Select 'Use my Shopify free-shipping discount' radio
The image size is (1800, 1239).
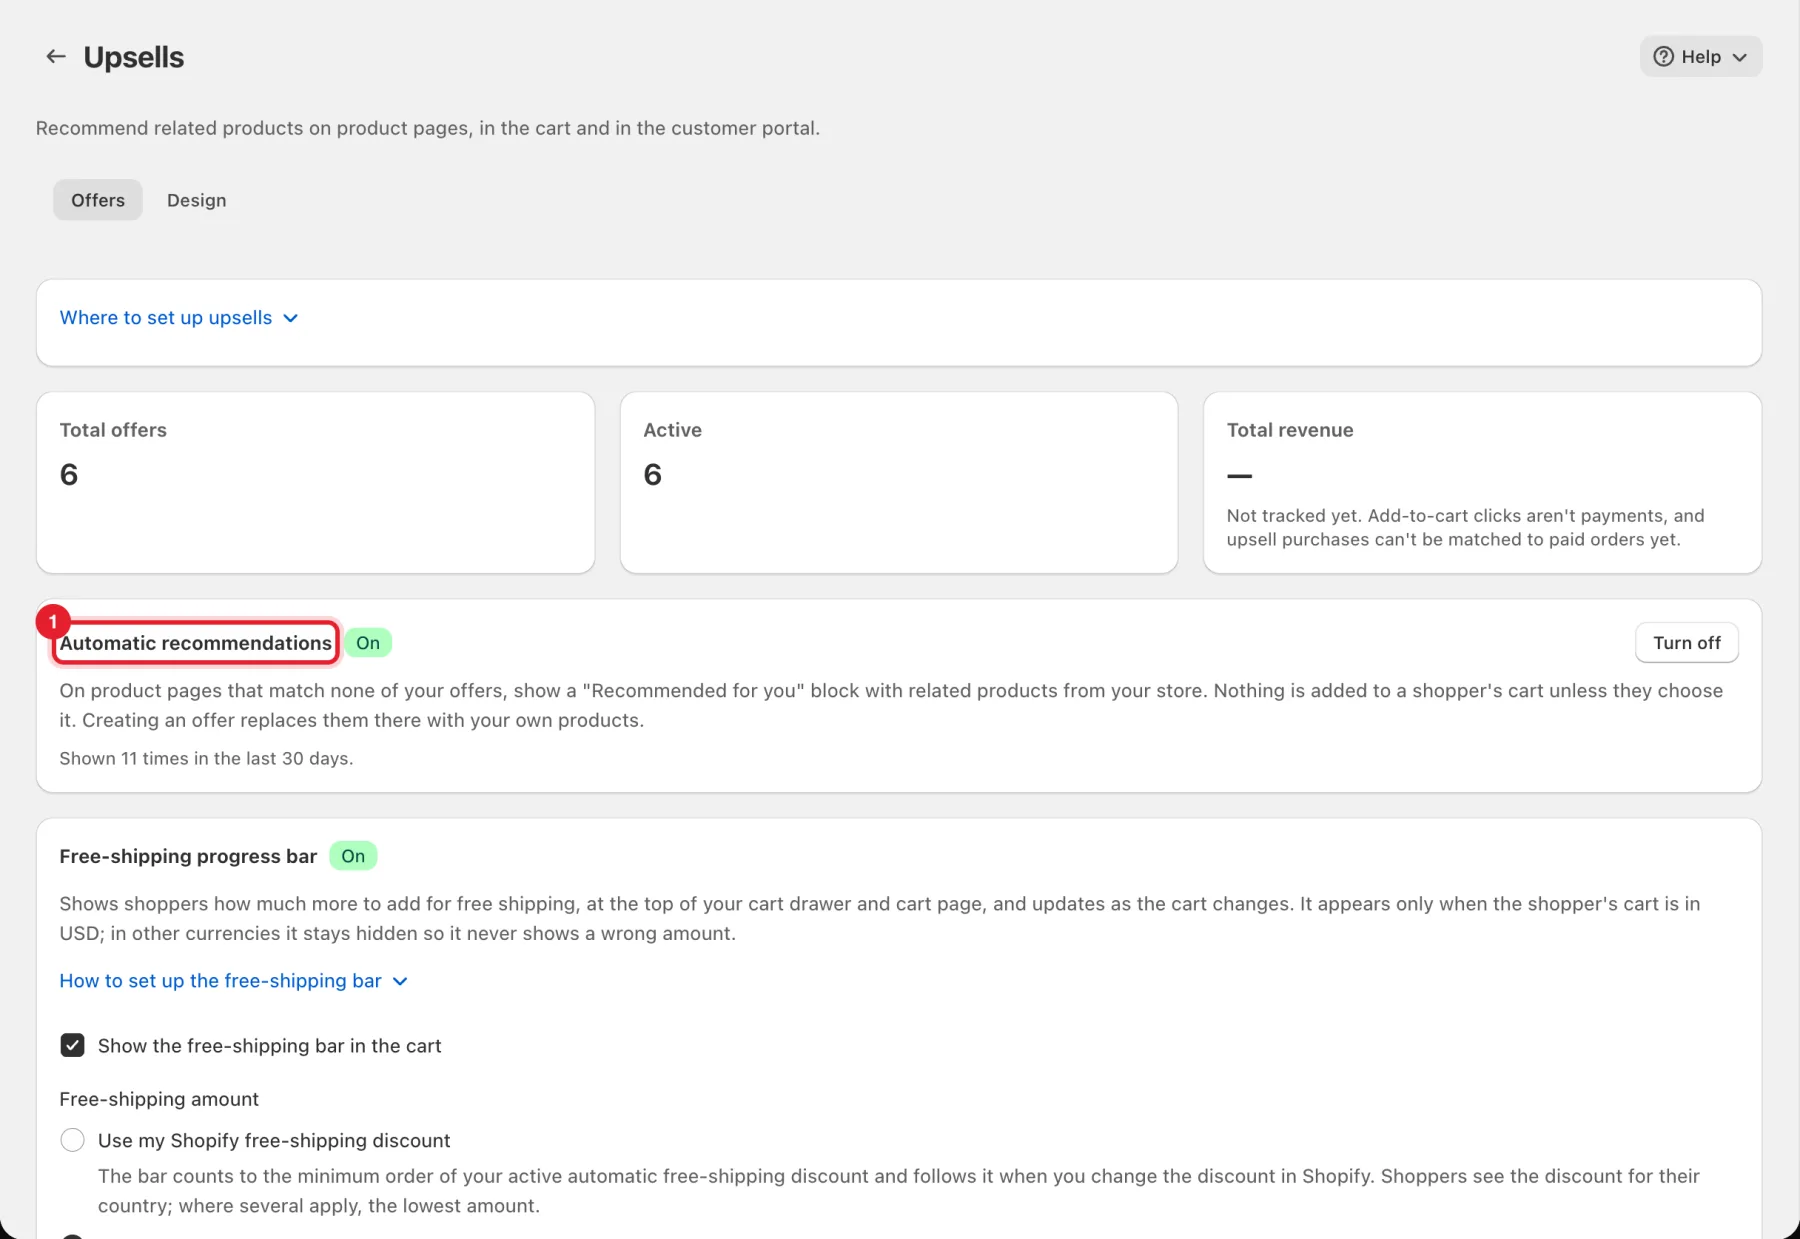(x=72, y=1140)
